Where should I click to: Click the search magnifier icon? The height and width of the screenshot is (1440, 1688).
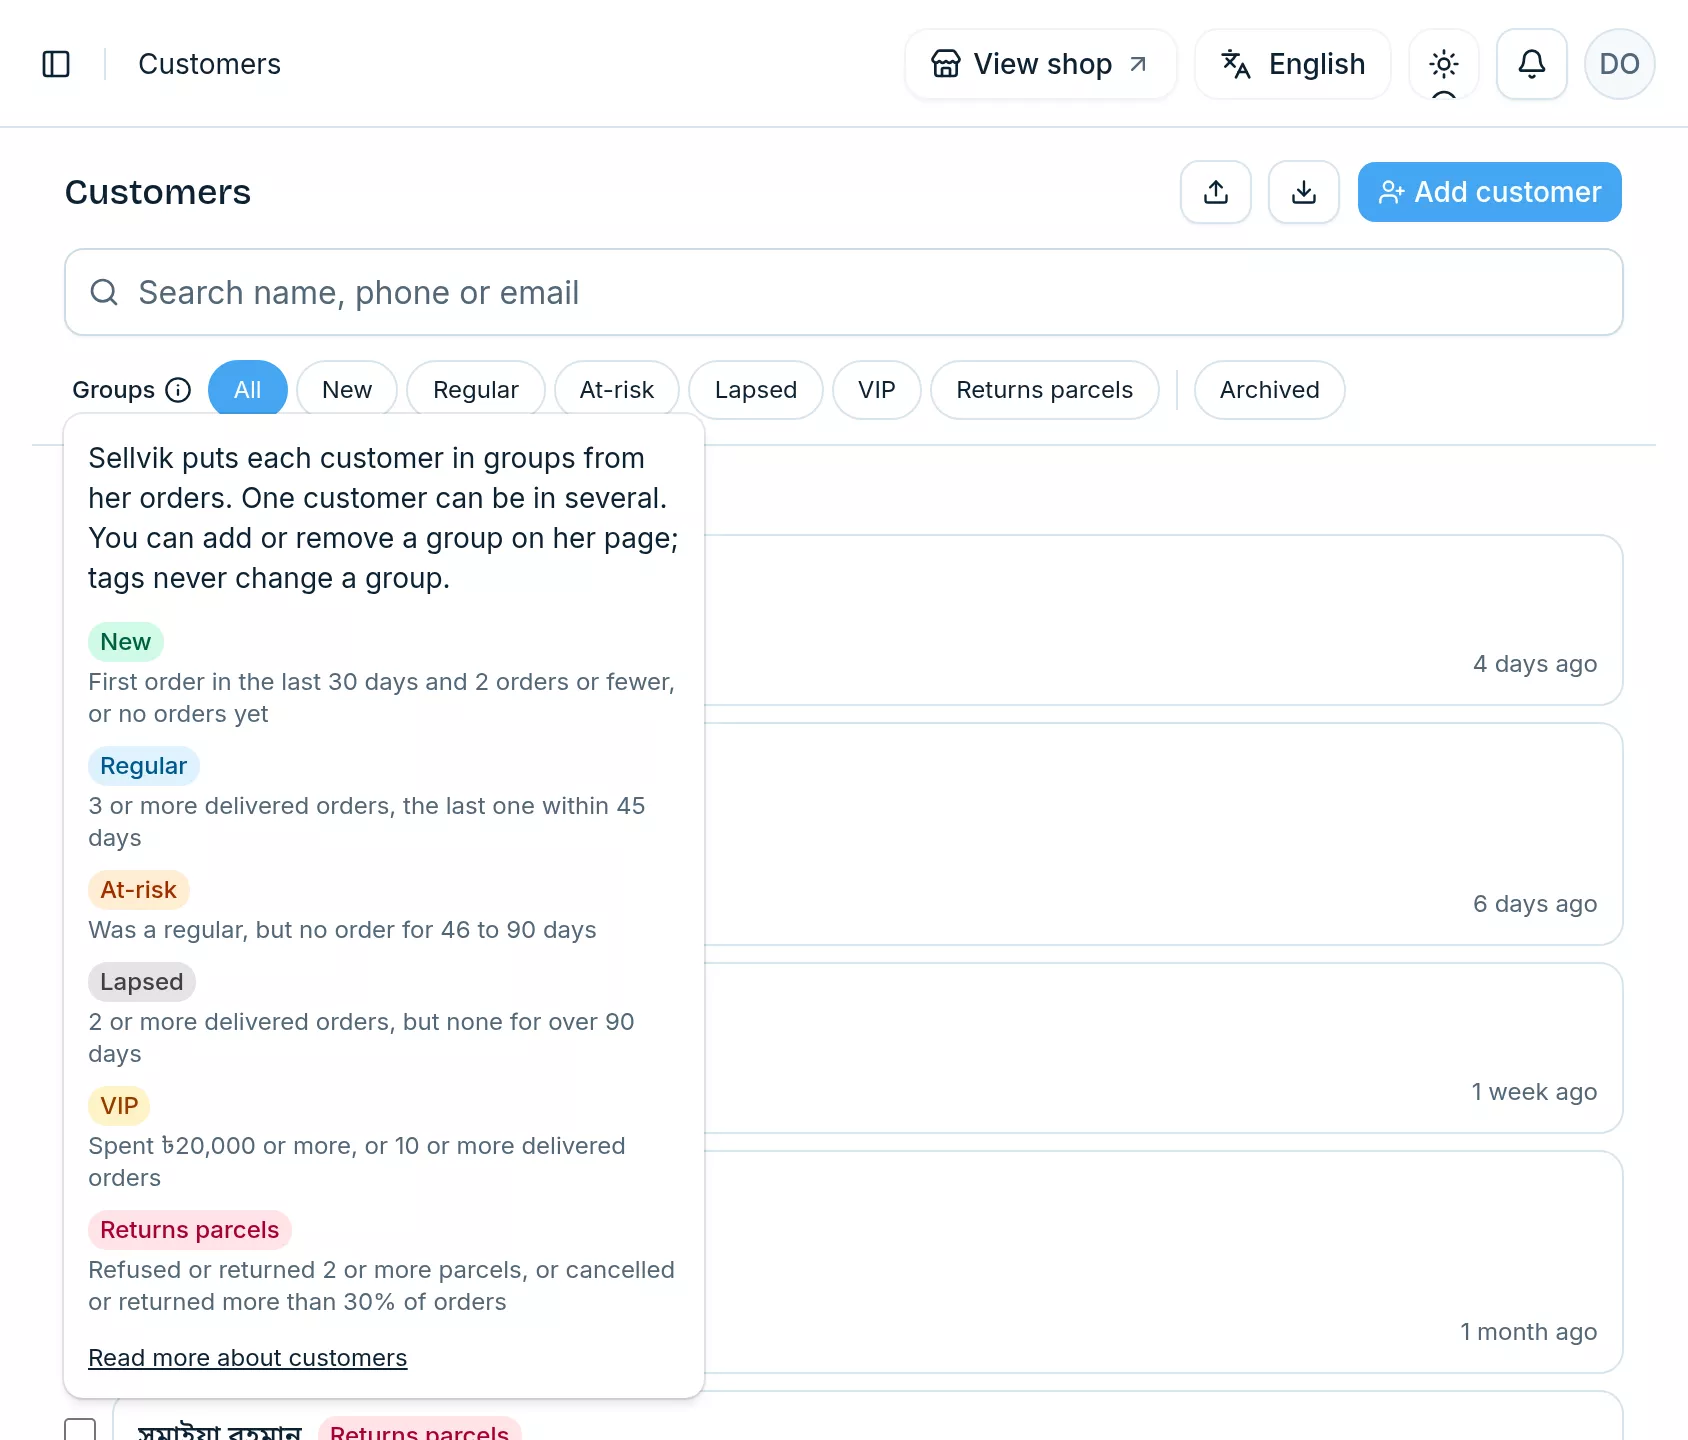(x=104, y=292)
